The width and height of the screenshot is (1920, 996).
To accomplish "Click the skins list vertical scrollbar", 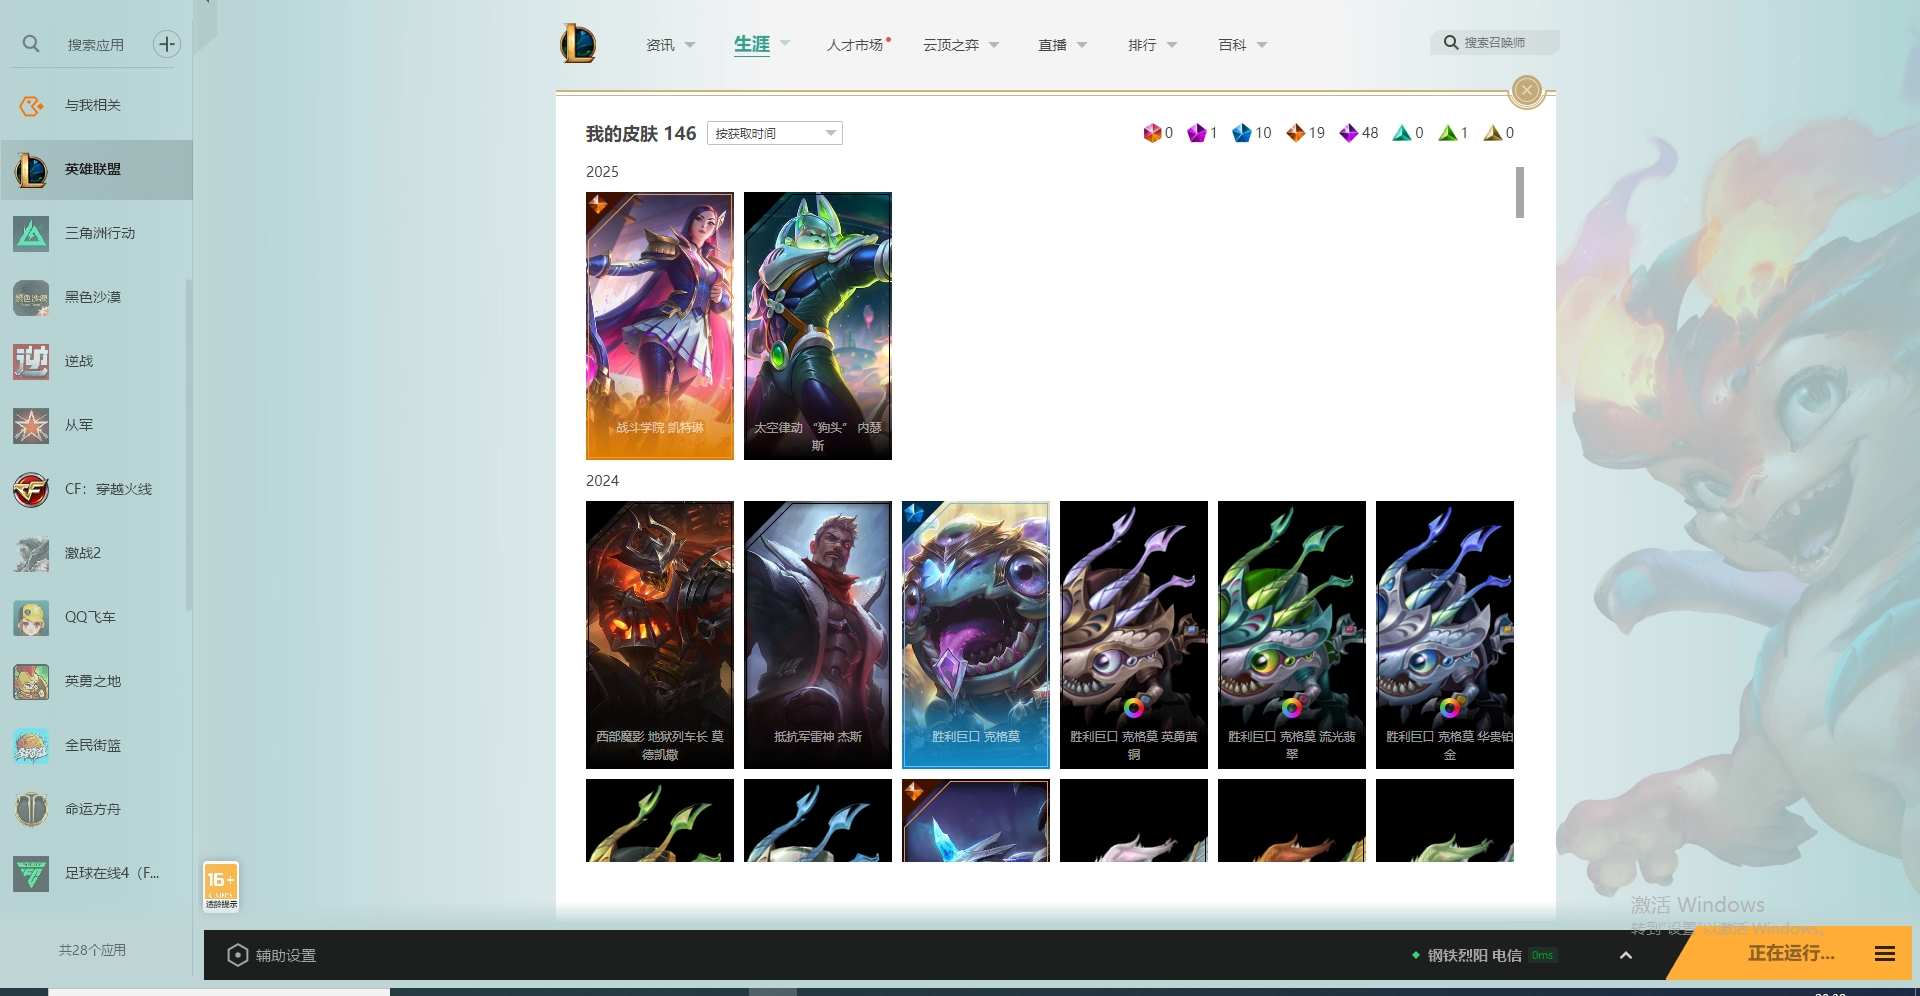I will pyautogui.click(x=1520, y=192).
